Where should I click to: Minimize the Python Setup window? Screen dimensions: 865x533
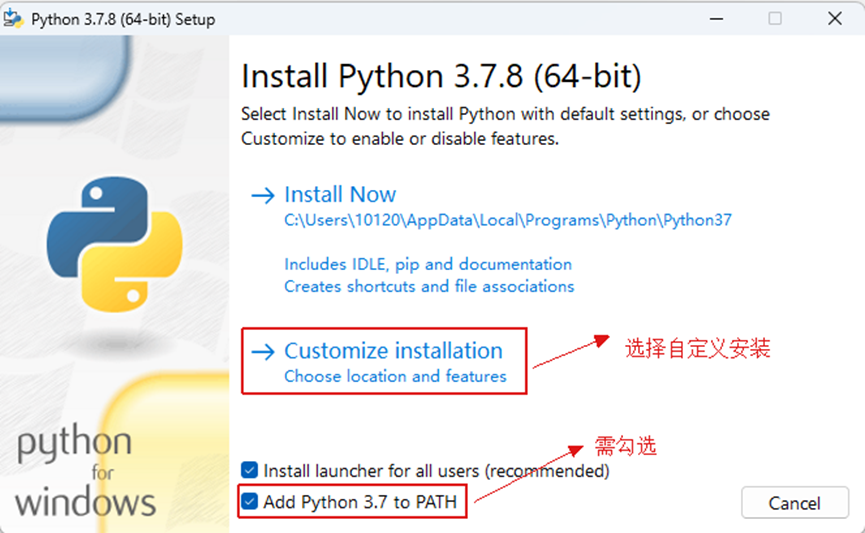click(x=718, y=19)
